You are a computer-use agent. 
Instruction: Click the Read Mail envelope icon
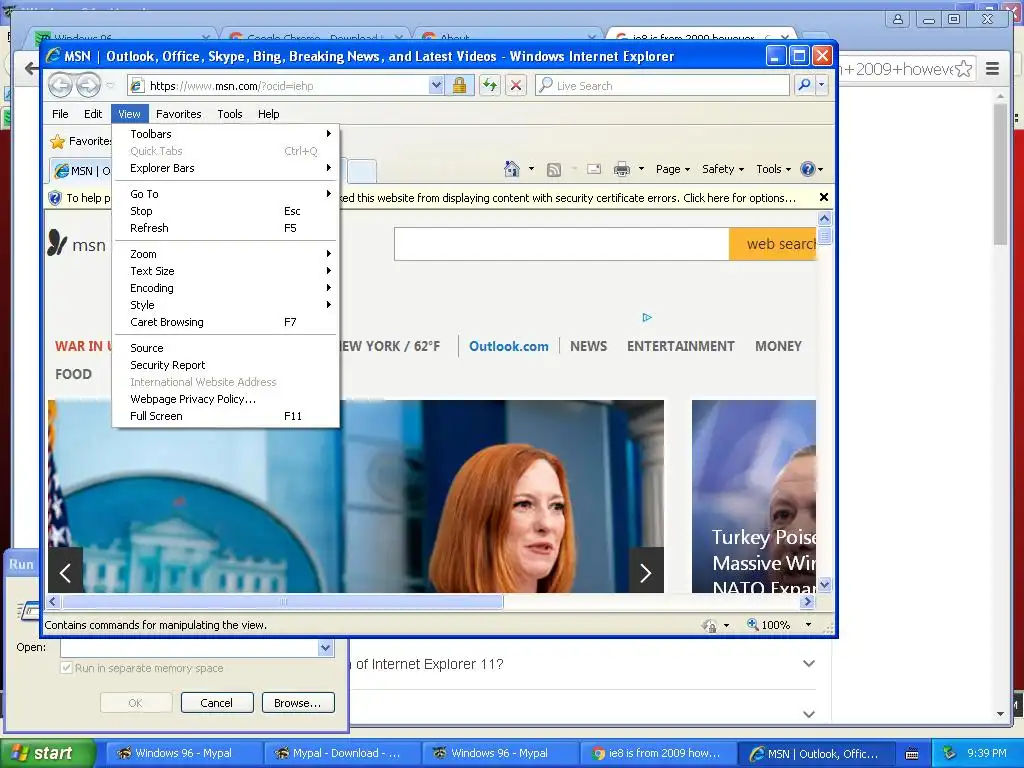click(x=594, y=169)
